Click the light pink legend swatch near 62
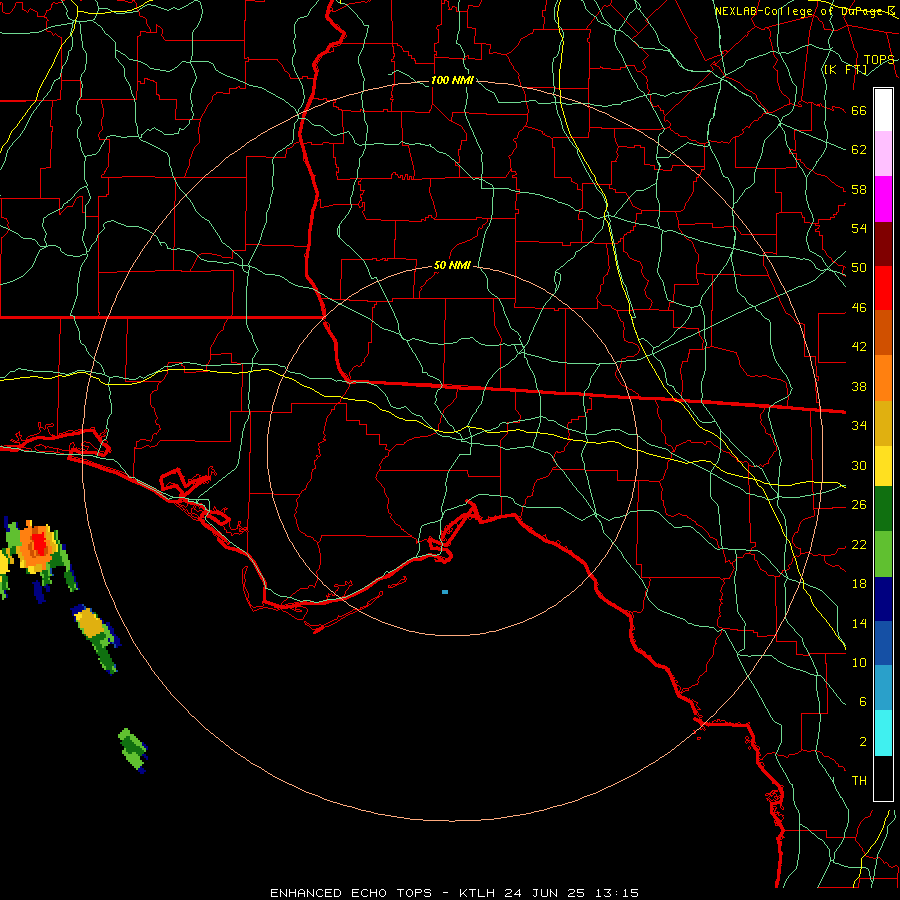Screen dimensions: 900x900 883,154
